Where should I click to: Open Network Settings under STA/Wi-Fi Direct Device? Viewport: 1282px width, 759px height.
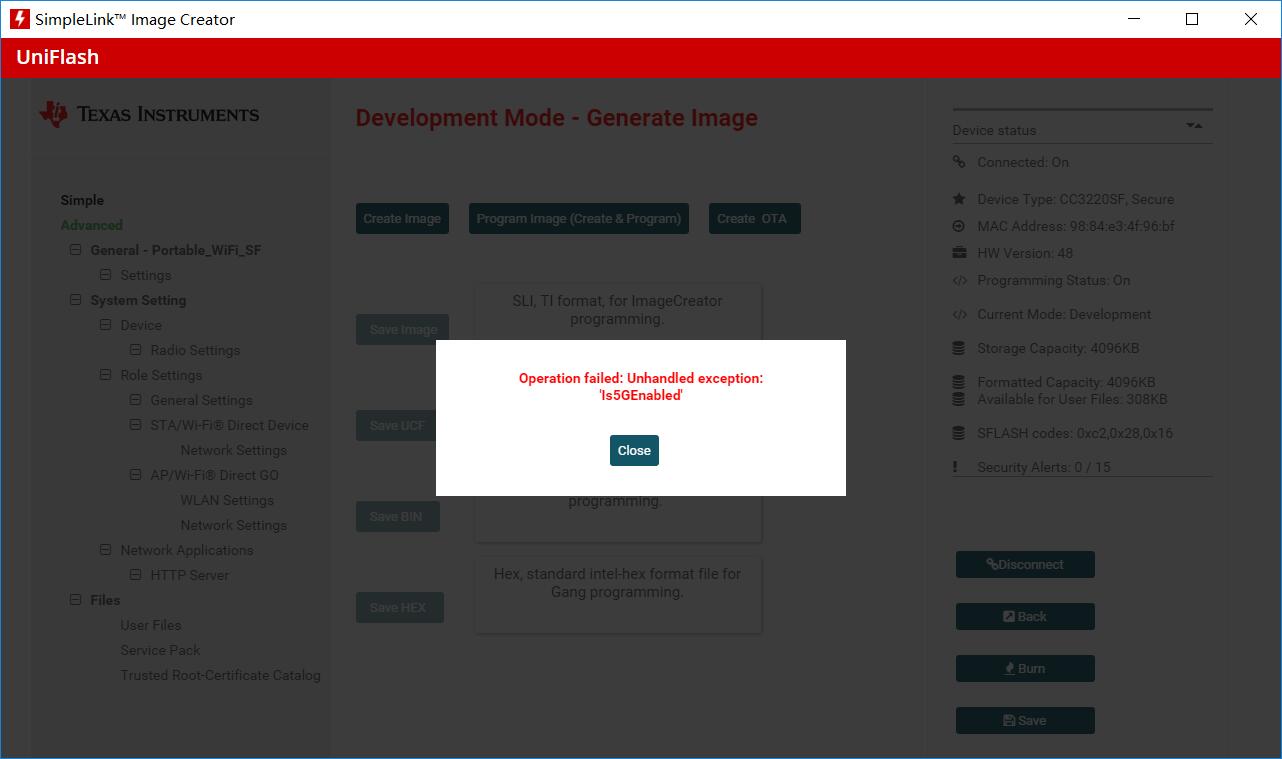point(233,450)
